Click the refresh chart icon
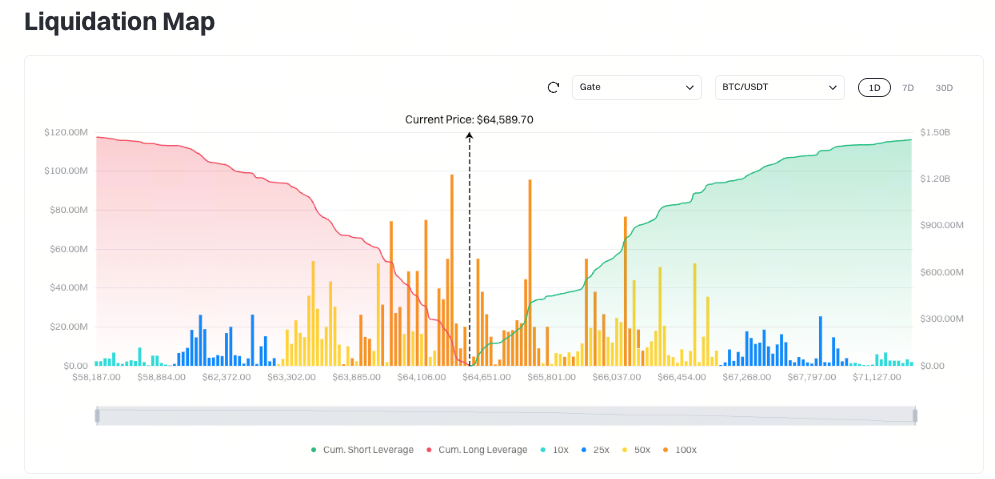The height and width of the screenshot is (479, 995). pyautogui.click(x=553, y=88)
